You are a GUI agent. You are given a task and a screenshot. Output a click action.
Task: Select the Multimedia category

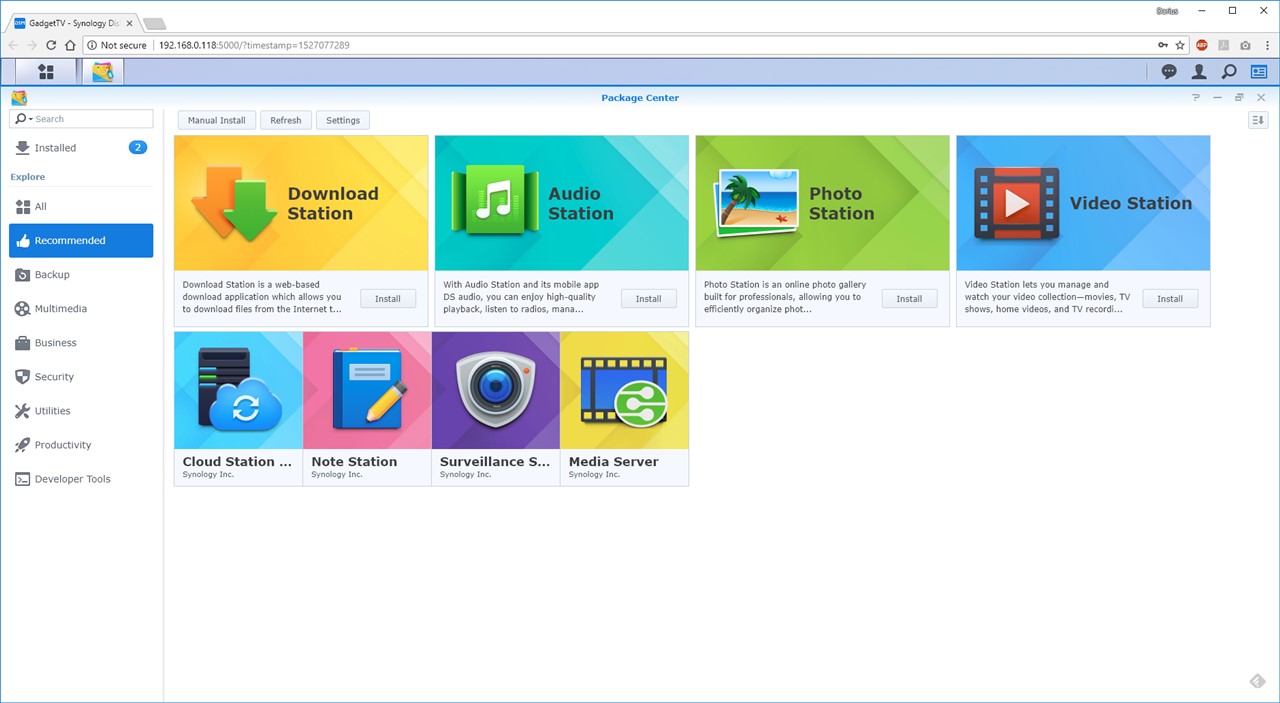[61, 309]
